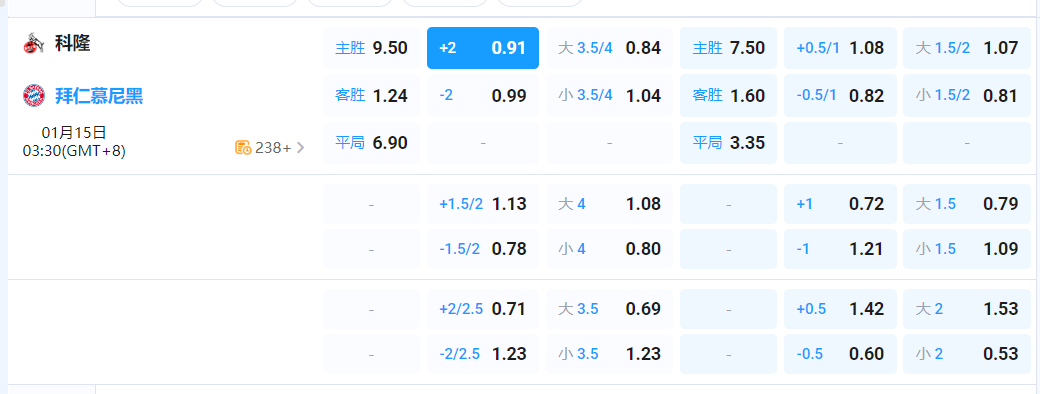This screenshot has height=394, width=1040.
Task: Click the orange markets icon beside 238+
Action: (x=243, y=147)
